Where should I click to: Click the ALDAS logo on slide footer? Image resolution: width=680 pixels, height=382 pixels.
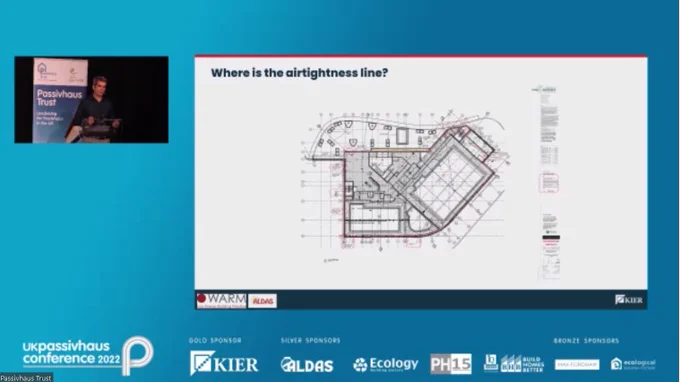coord(262,301)
